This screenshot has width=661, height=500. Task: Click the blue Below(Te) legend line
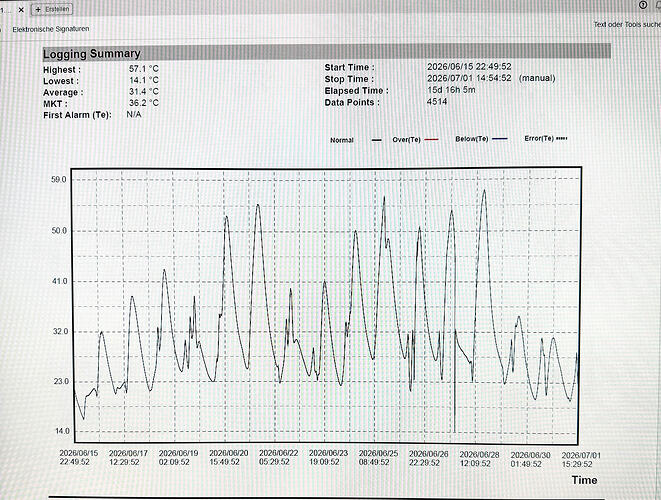click(500, 139)
